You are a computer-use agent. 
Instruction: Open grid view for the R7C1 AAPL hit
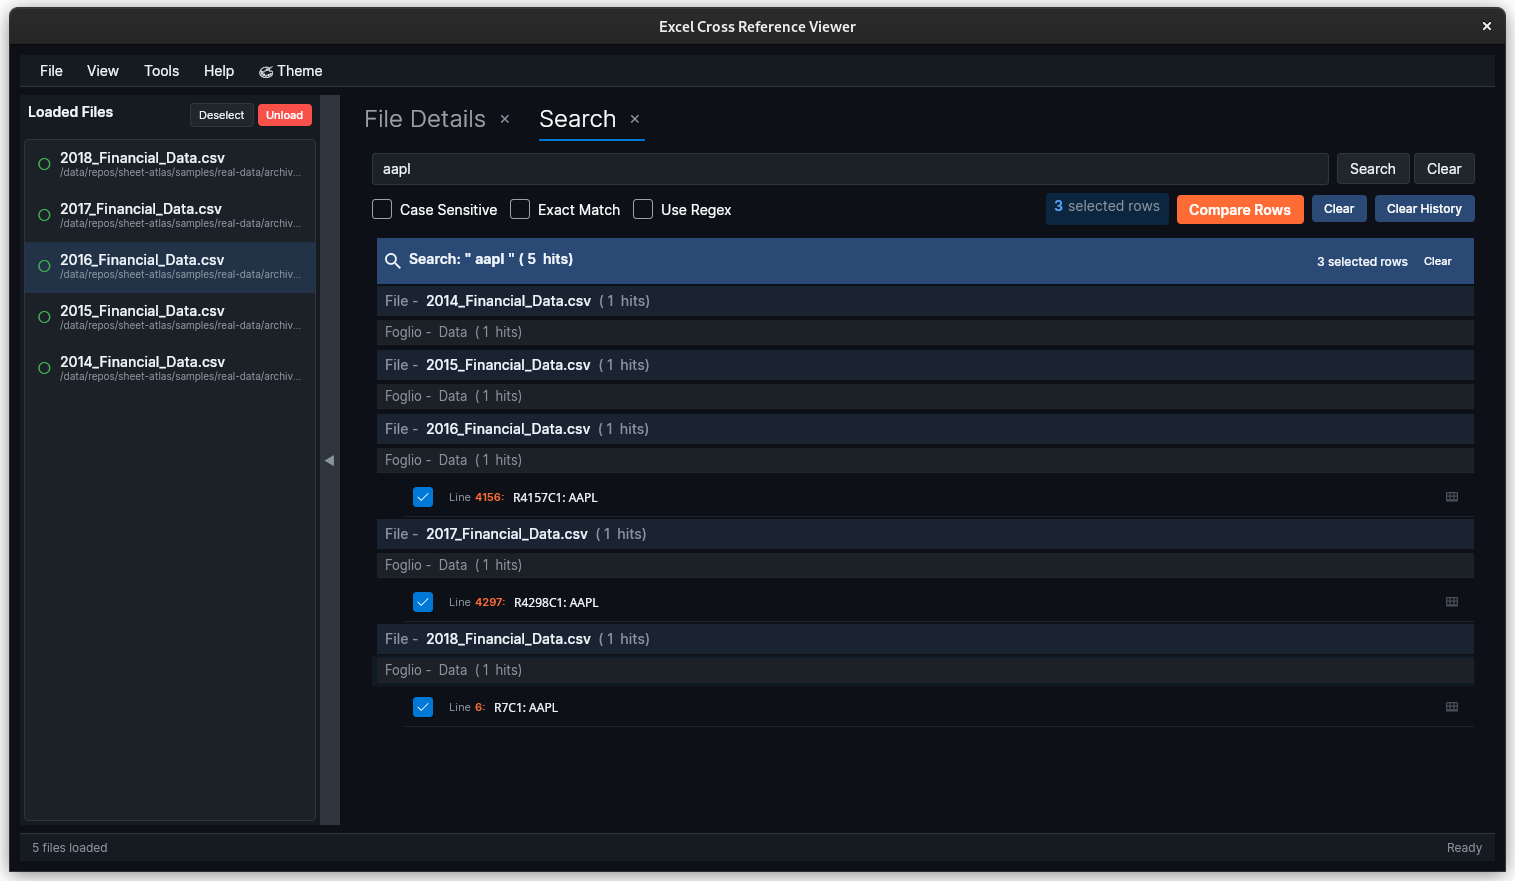[x=1451, y=707]
